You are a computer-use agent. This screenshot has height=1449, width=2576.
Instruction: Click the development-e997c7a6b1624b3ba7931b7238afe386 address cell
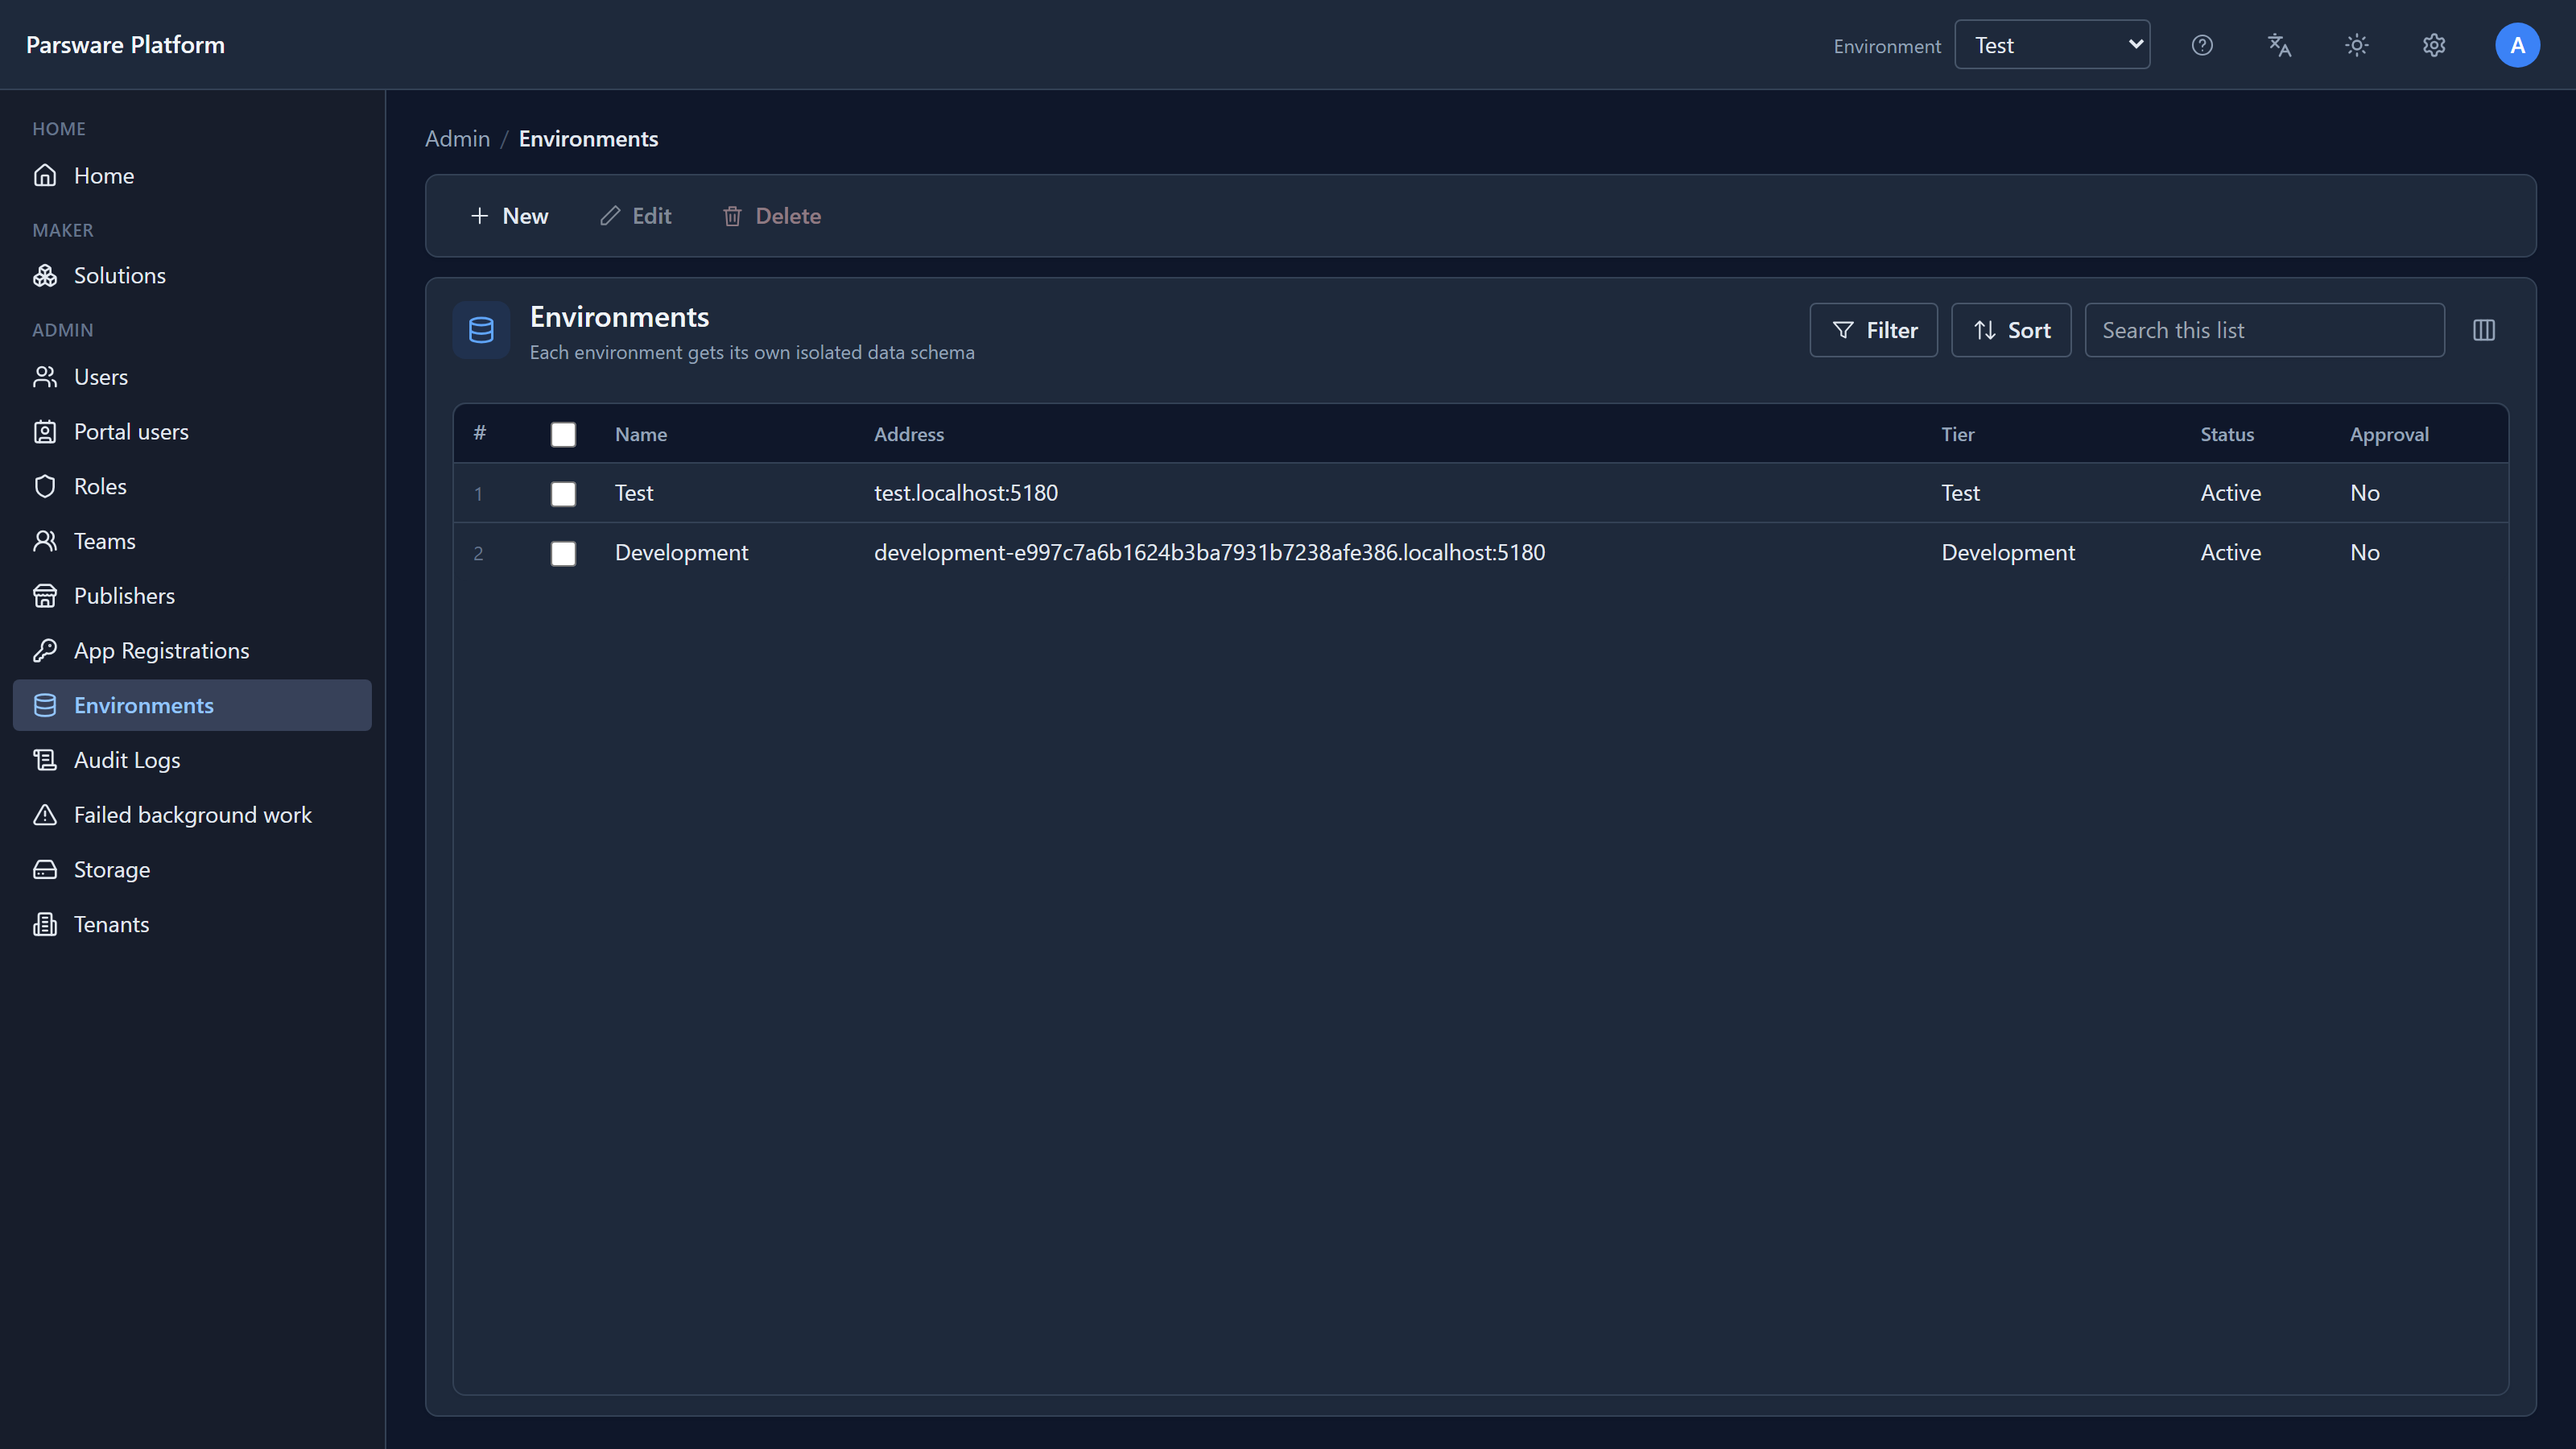tap(1209, 553)
